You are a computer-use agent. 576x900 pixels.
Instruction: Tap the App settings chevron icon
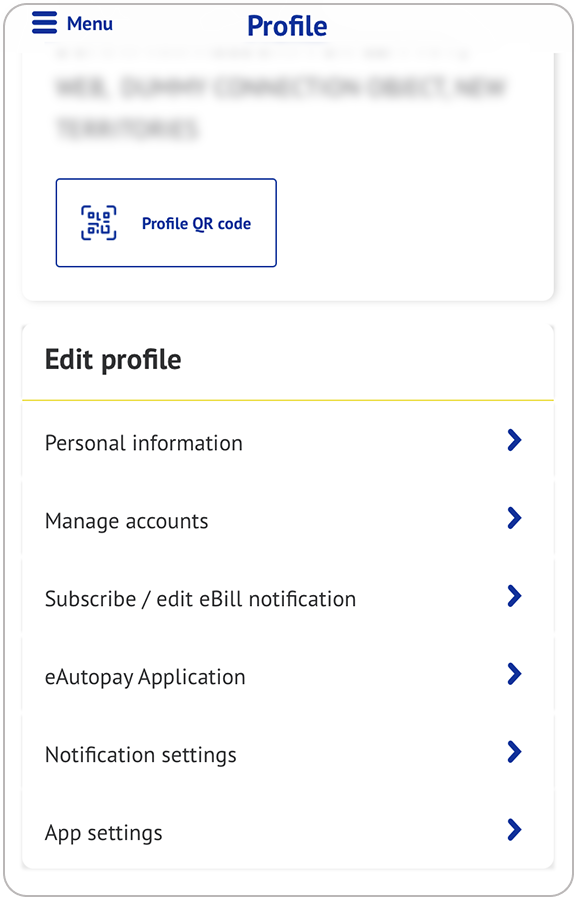pyautogui.click(x=514, y=830)
